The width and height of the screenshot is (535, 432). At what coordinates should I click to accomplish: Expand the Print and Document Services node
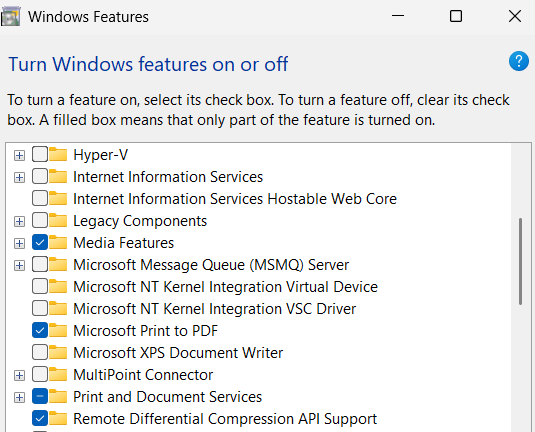point(19,397)
